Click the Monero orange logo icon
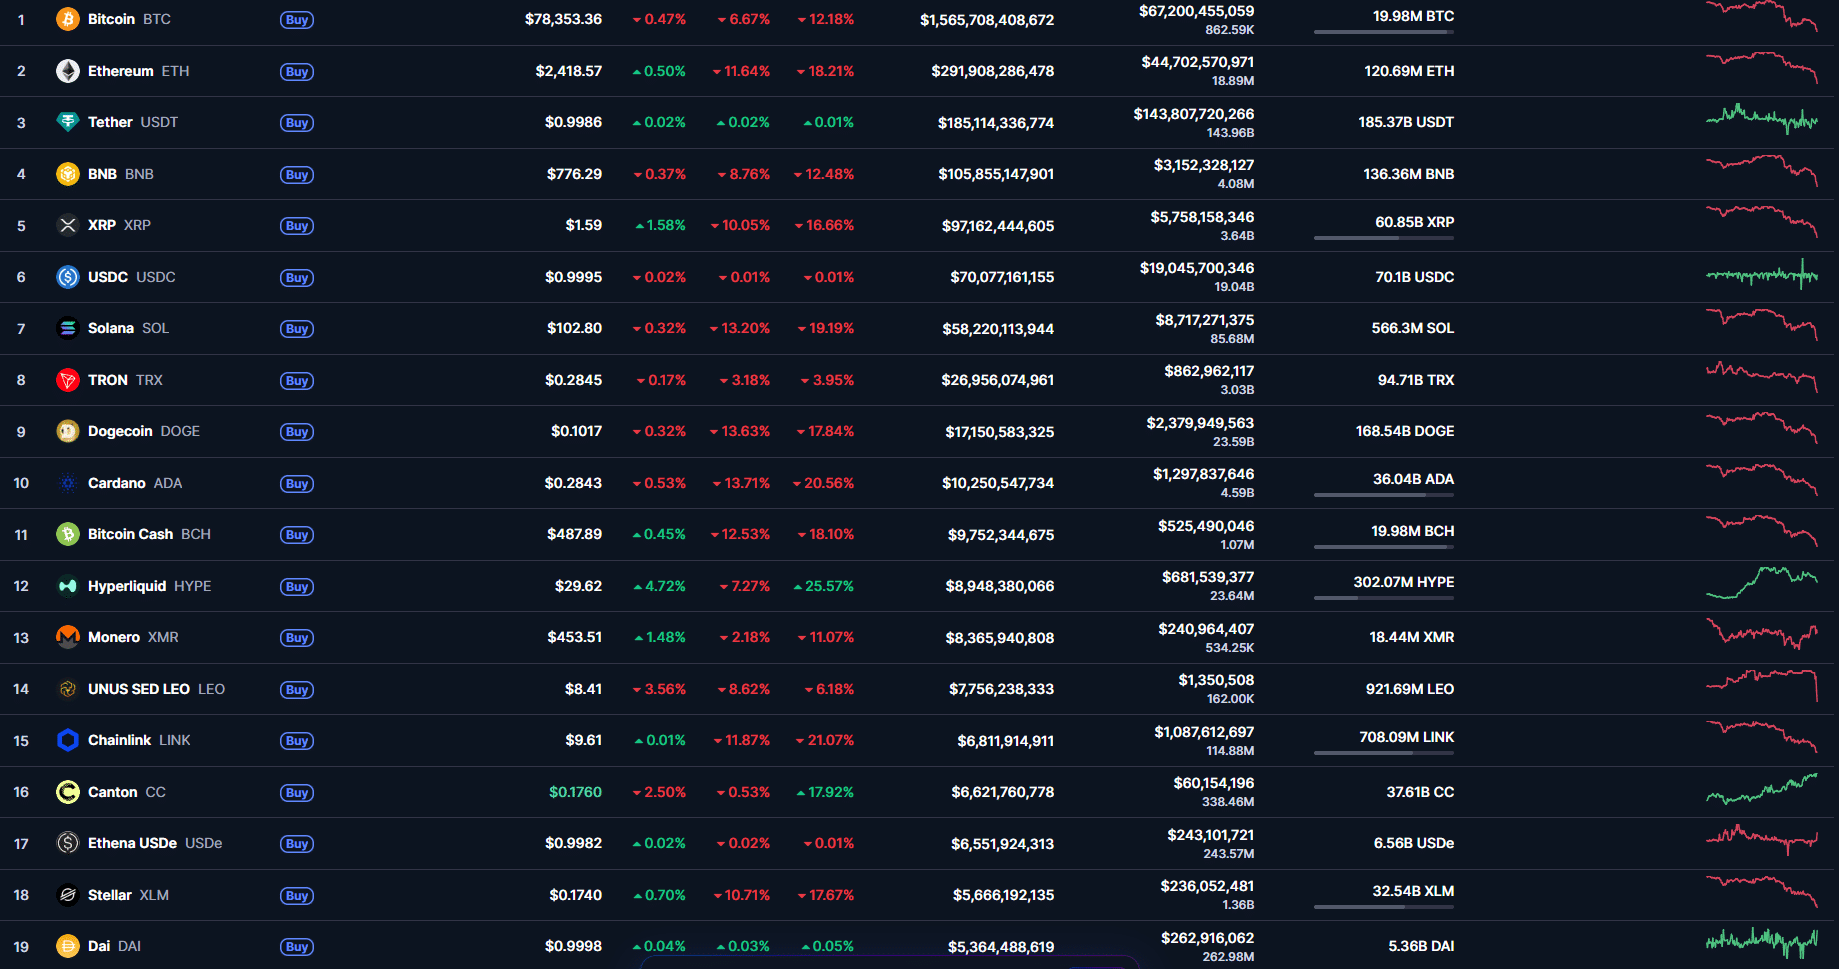Viewport: 1839px width, 969px height. 67,637
